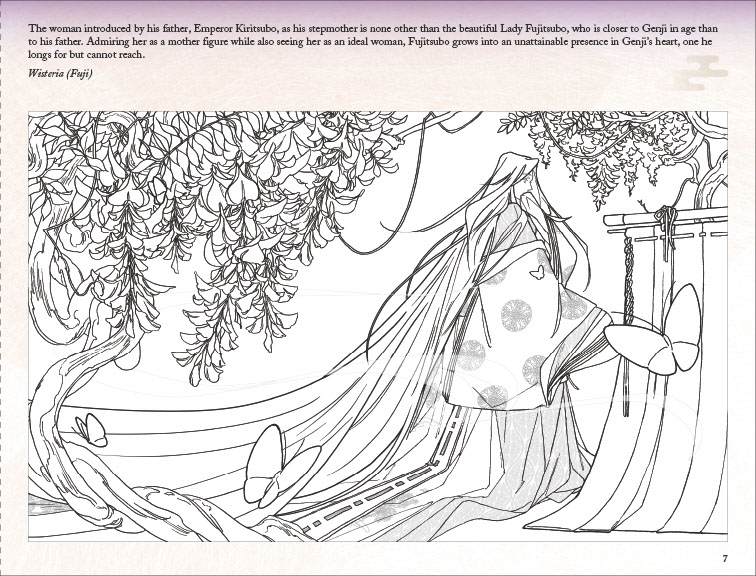This screenshot has width=756, height=576.
Task: Click the italic caption "Wisteria (Fuji)"
Action: coord(60,73)
